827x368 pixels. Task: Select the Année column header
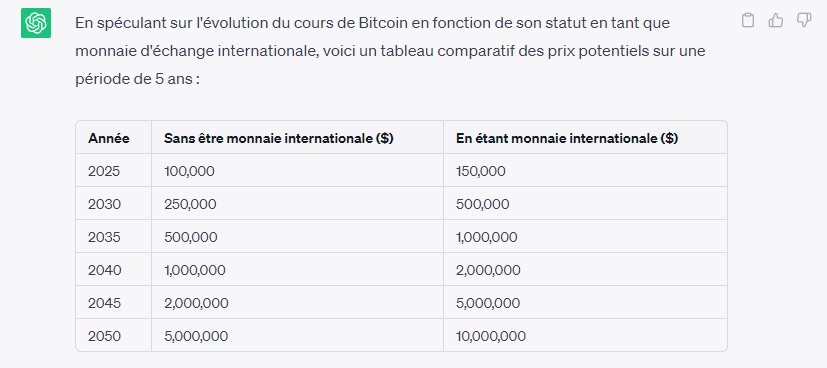coord(109,138)
